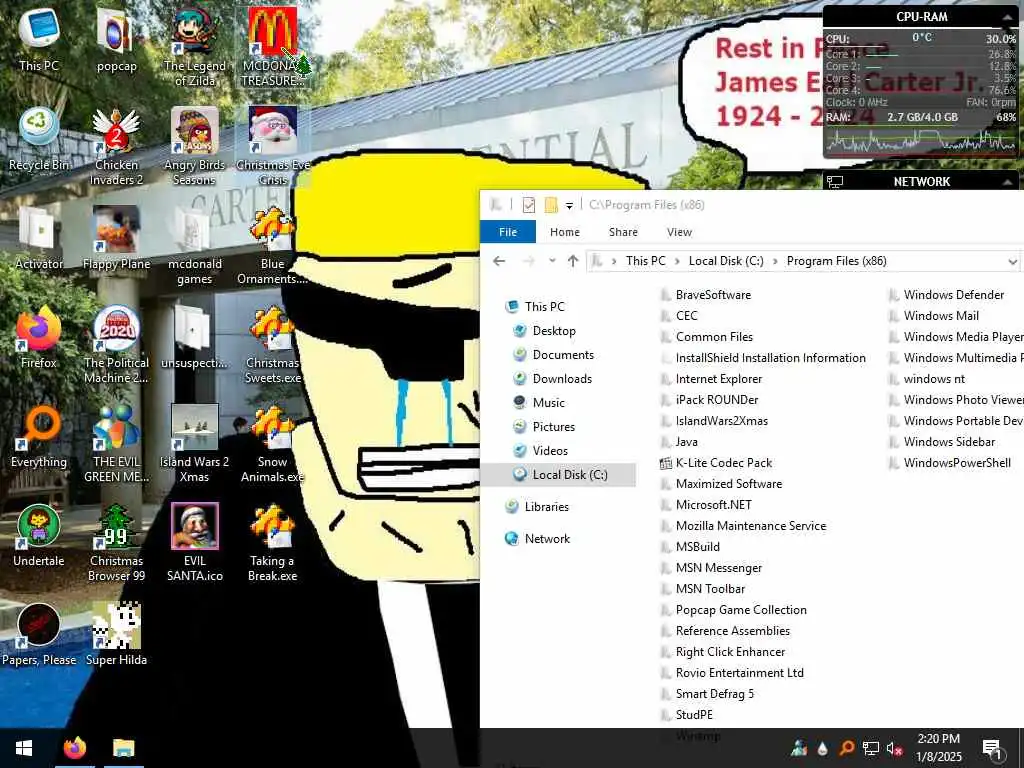
Task: Open recent locations dropdown arrow
Action: click(552, 261)
